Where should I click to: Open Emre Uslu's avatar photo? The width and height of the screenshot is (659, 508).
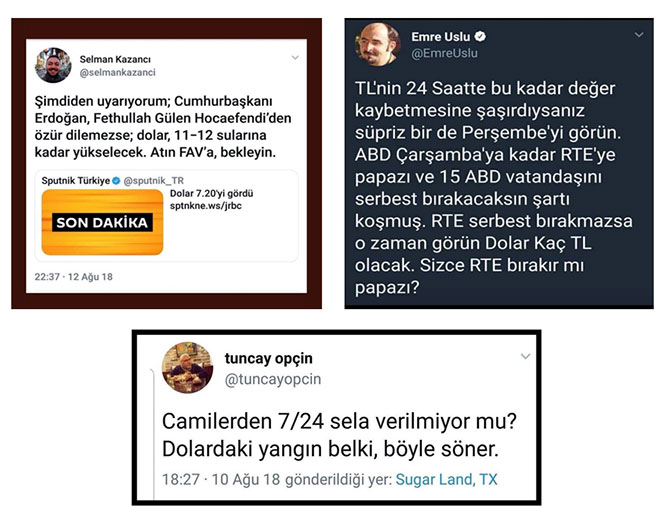click(378, 44)
